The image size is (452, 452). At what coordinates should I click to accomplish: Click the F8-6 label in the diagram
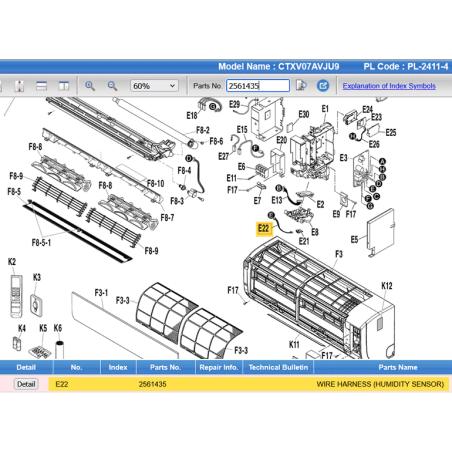[x=216, y=141]
